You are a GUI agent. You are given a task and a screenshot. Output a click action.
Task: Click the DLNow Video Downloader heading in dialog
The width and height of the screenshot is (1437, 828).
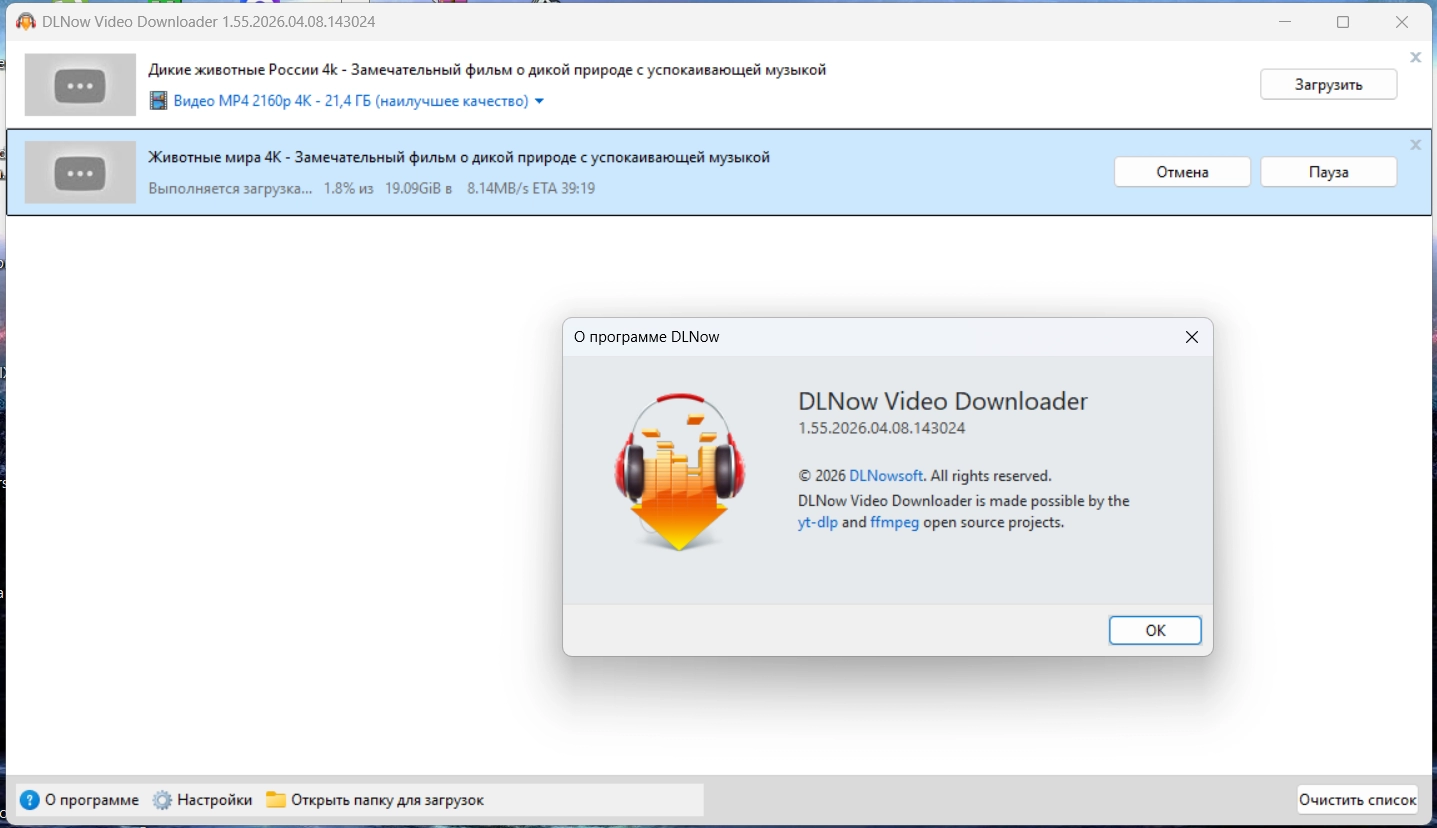(x=943, y=402)
